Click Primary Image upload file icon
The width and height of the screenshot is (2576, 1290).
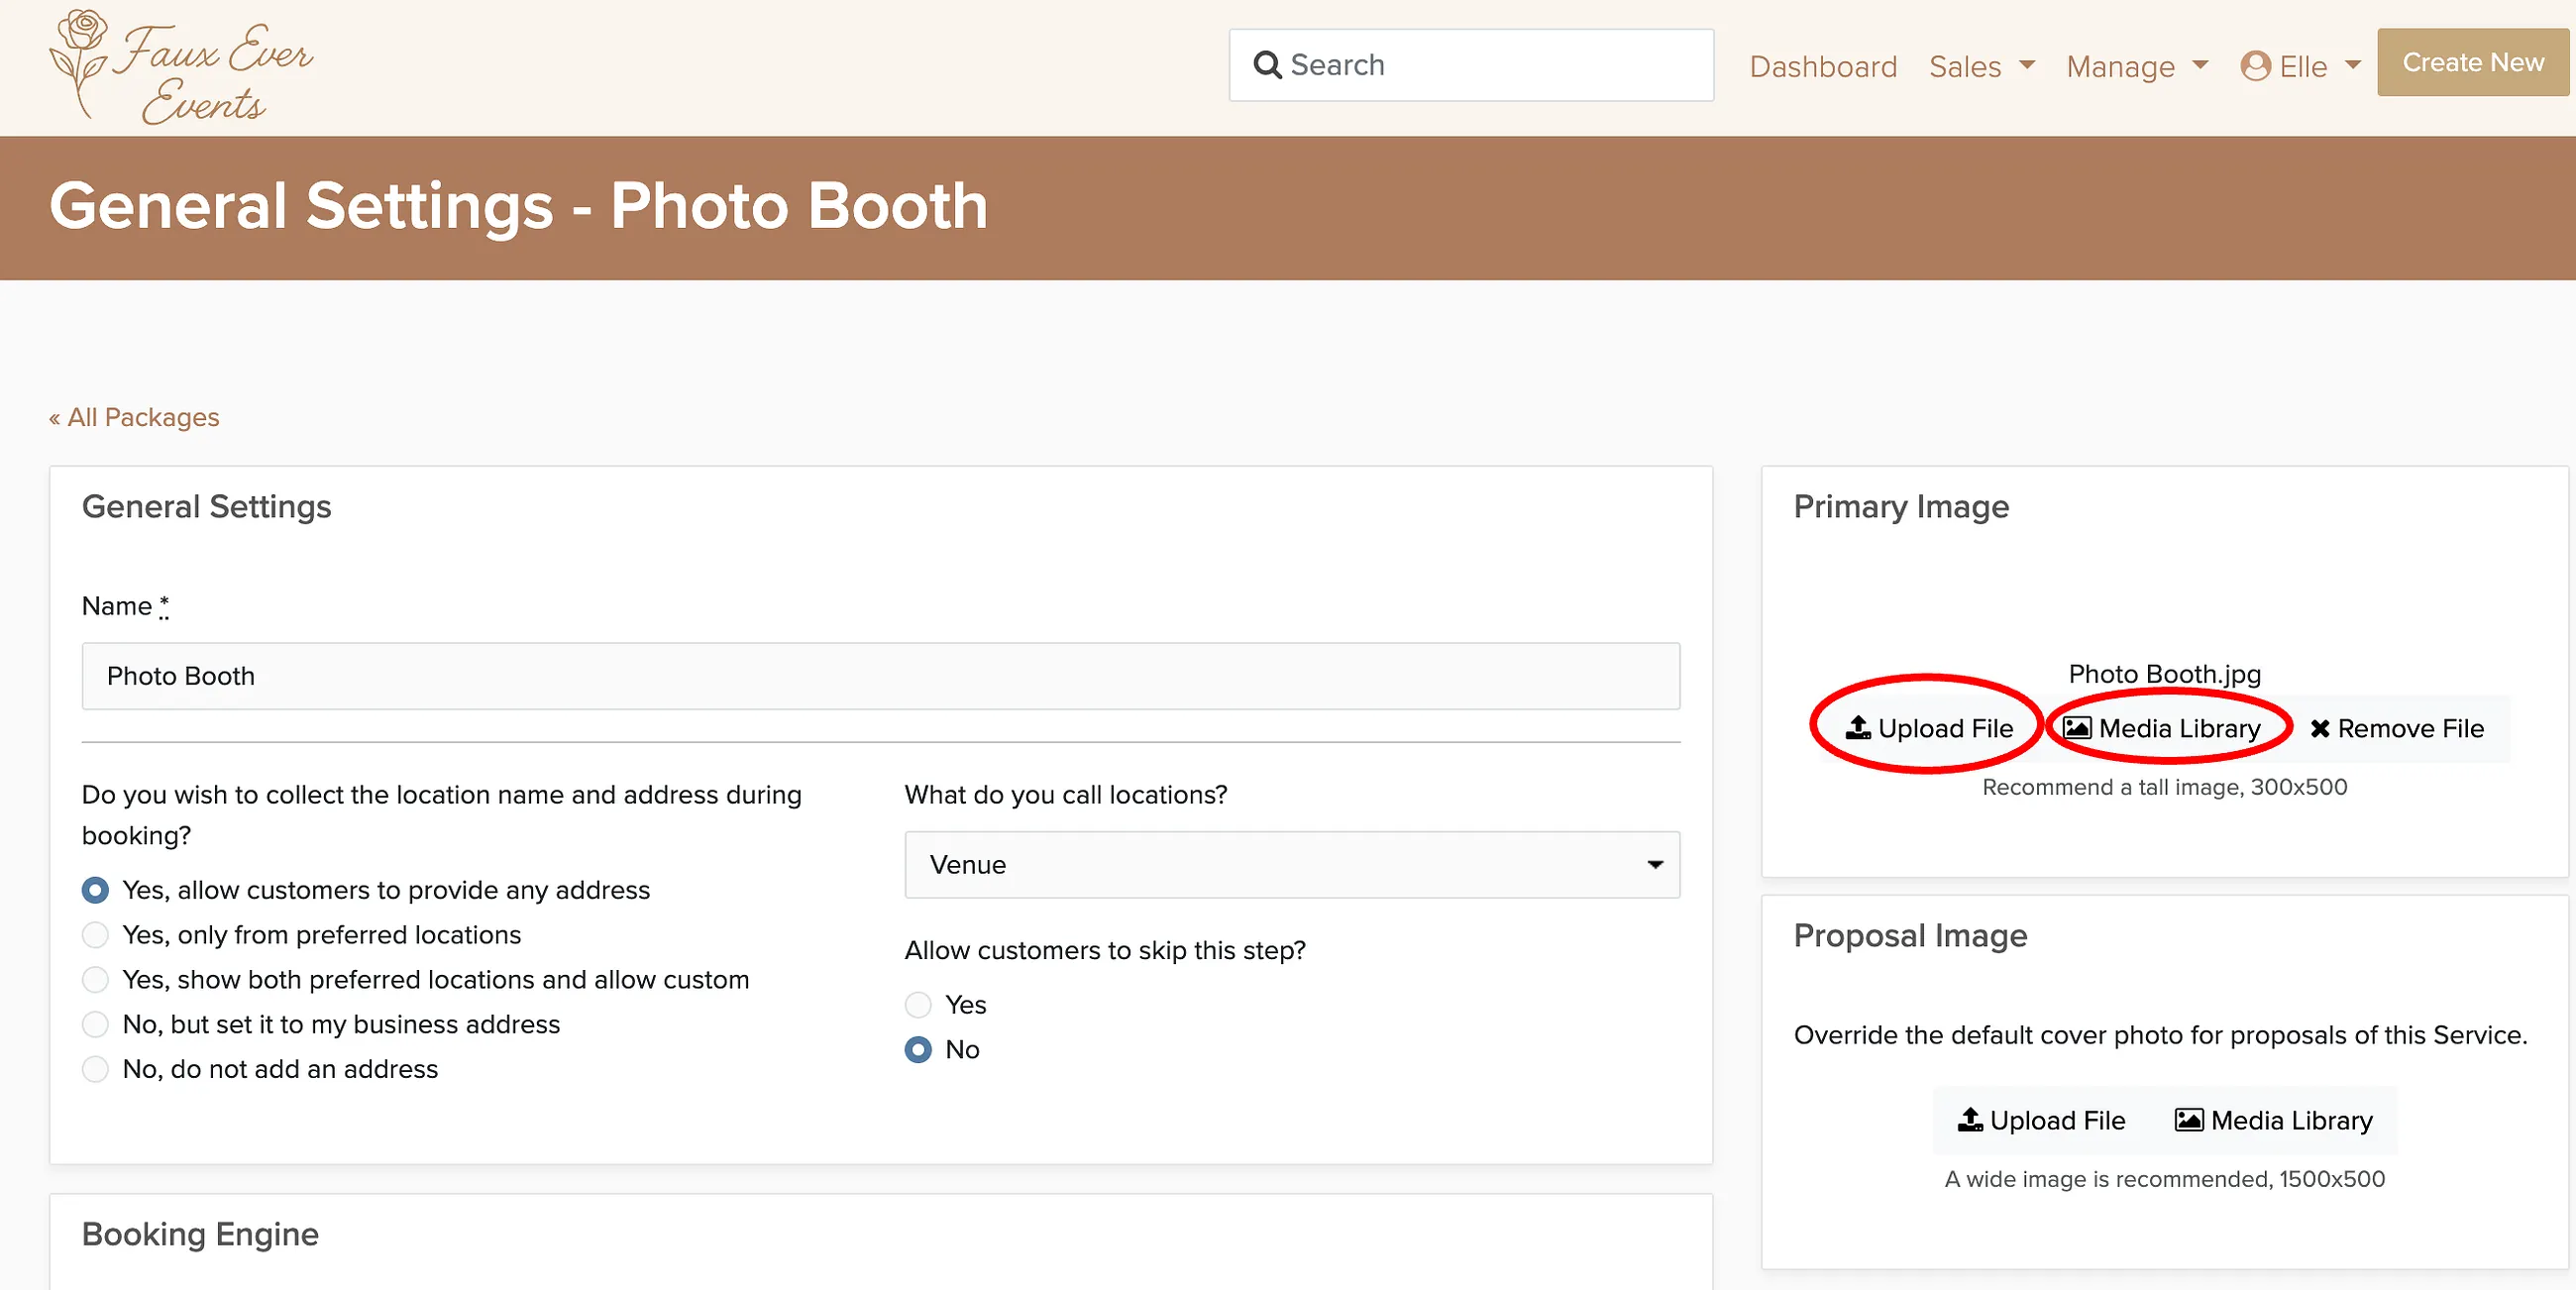point(1858,727)
